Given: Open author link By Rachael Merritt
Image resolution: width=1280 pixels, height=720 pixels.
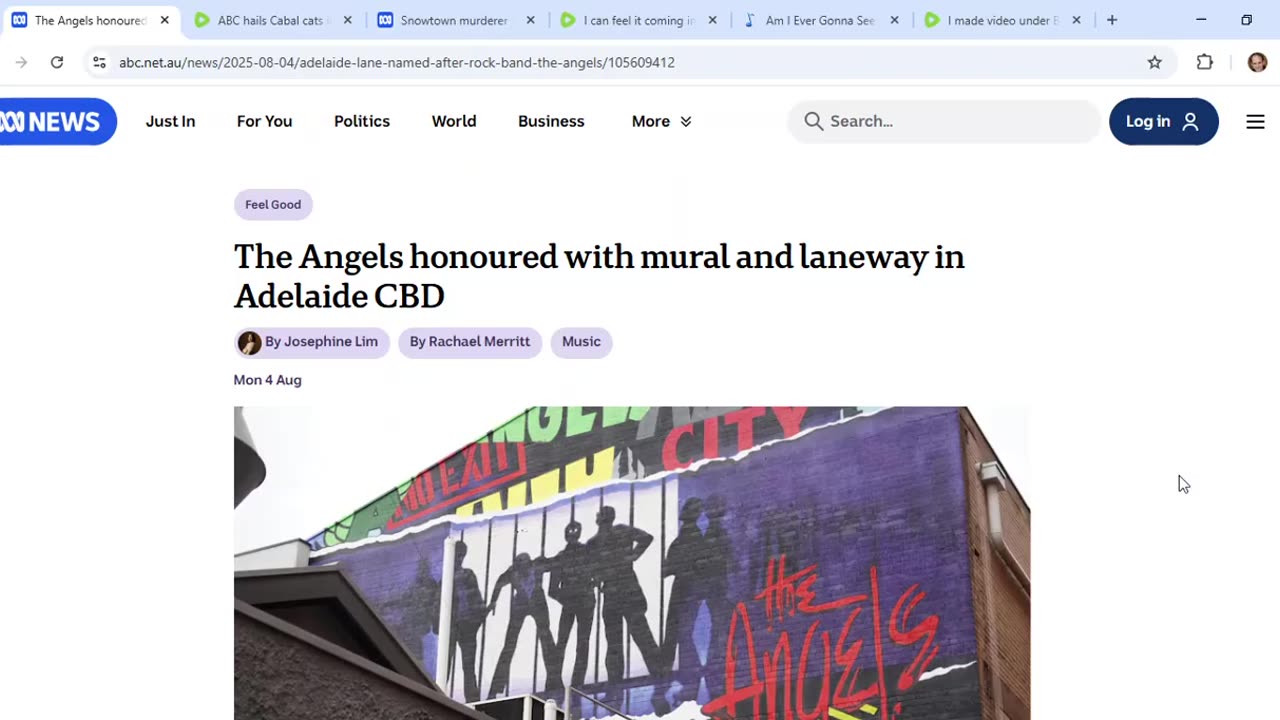Looking at the screenshot, I should point(470,342).
